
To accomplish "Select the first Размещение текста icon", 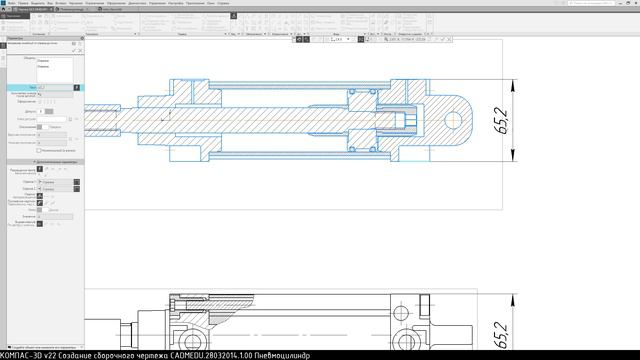I will tap(40, 169).
